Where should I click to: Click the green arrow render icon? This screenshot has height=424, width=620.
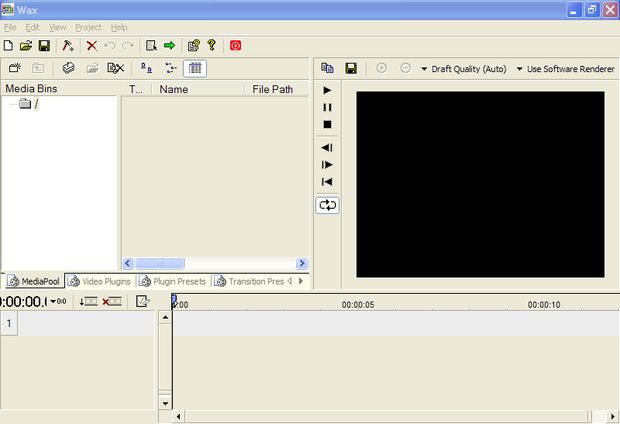[x=170, y=45]
